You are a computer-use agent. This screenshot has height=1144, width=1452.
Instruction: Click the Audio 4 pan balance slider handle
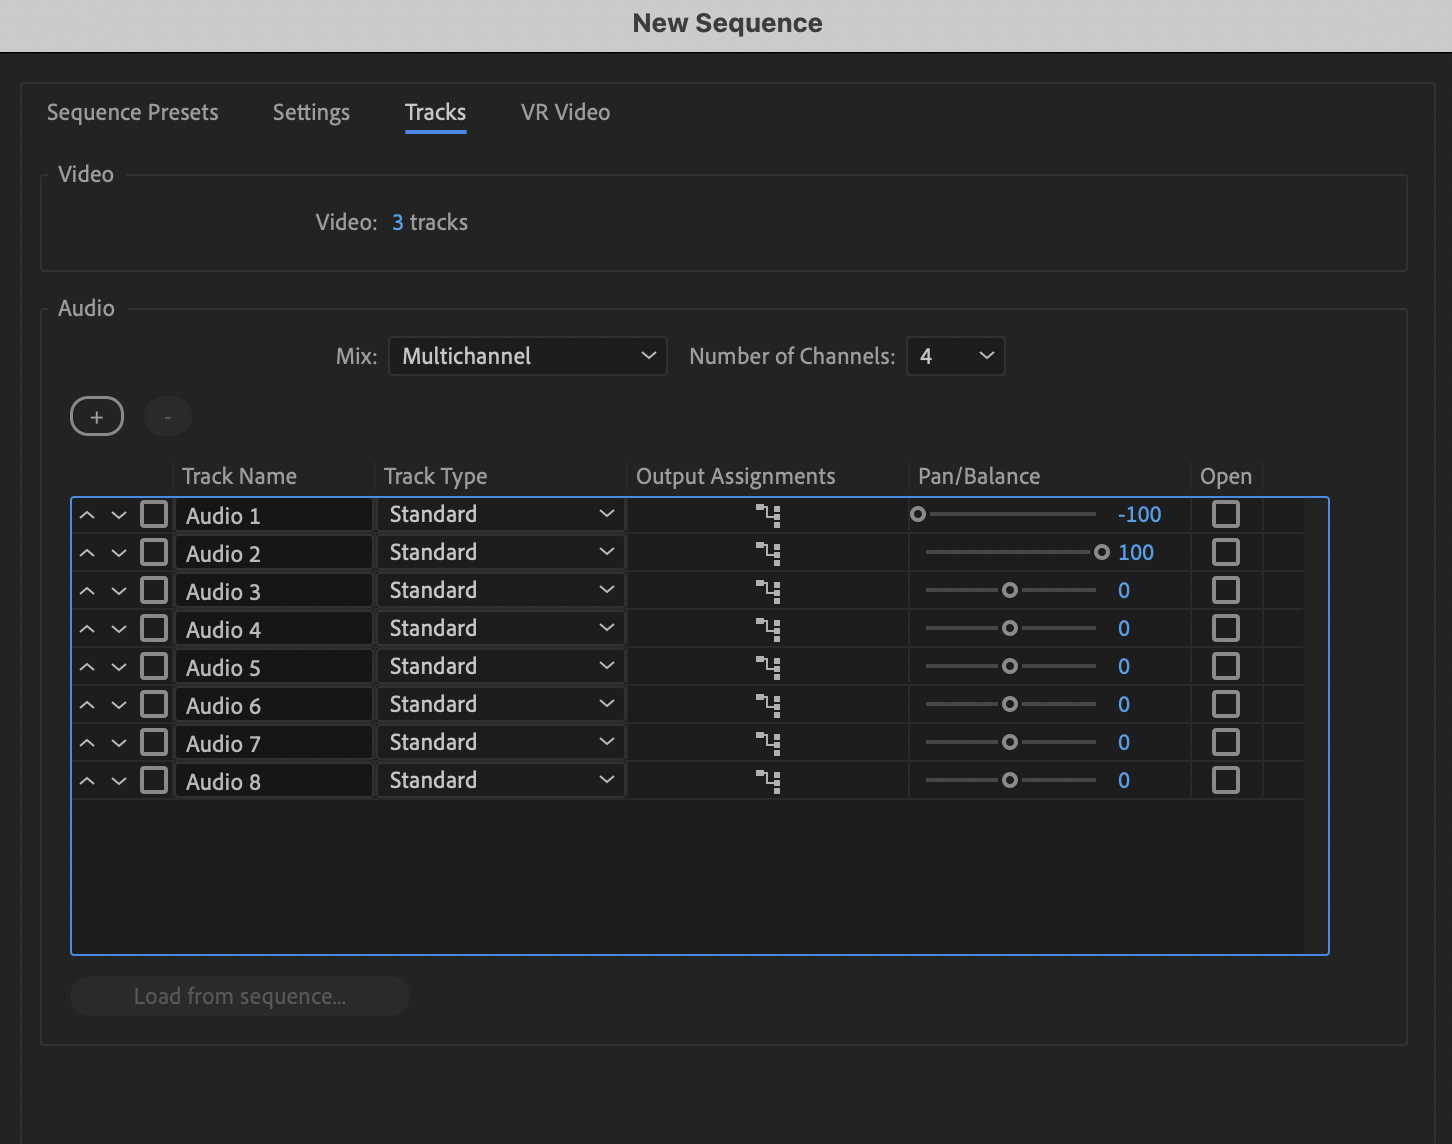point(1010,629)
